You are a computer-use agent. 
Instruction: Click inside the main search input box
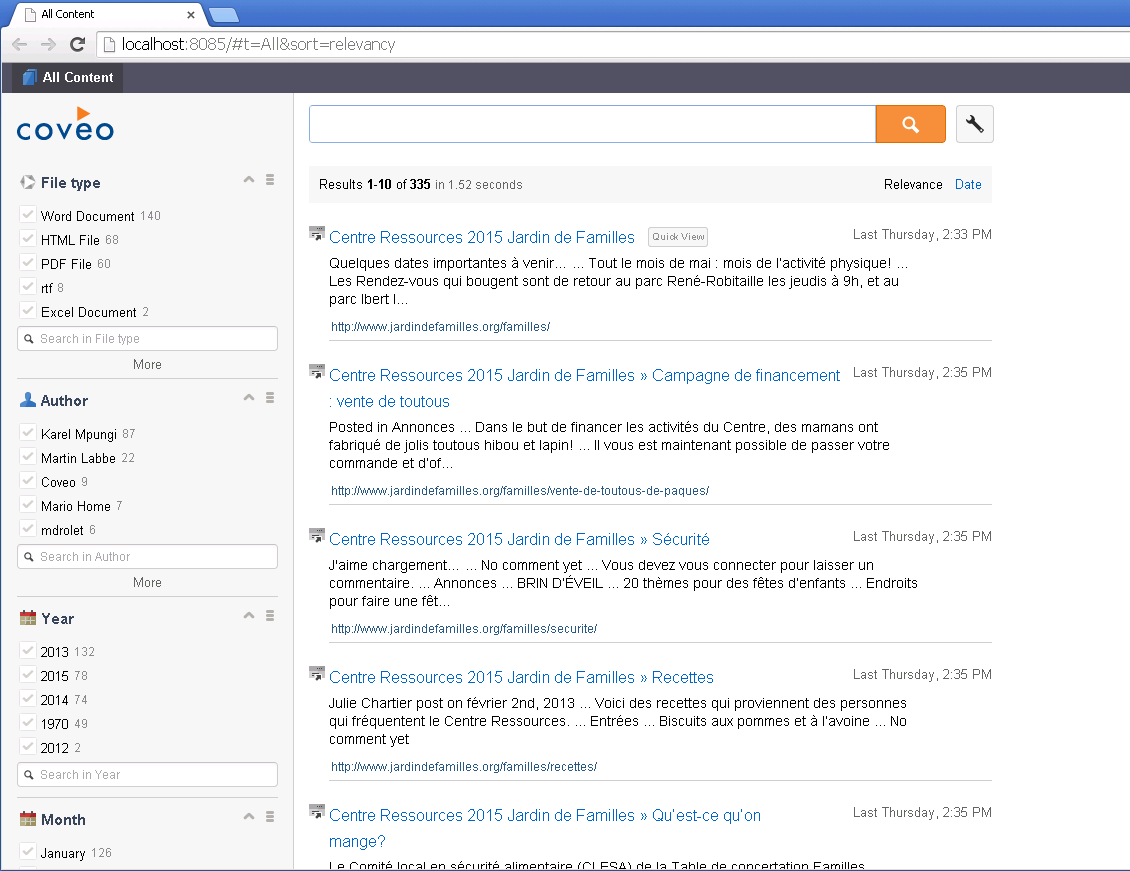(590, 123)
